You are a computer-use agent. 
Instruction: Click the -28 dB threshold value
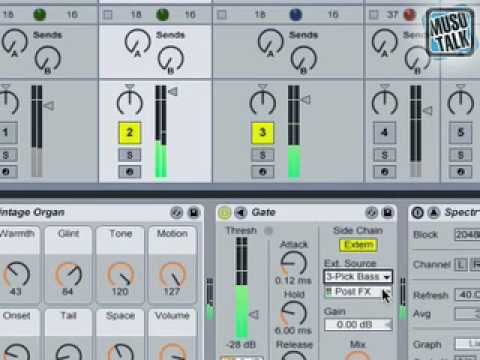point(241,345)
